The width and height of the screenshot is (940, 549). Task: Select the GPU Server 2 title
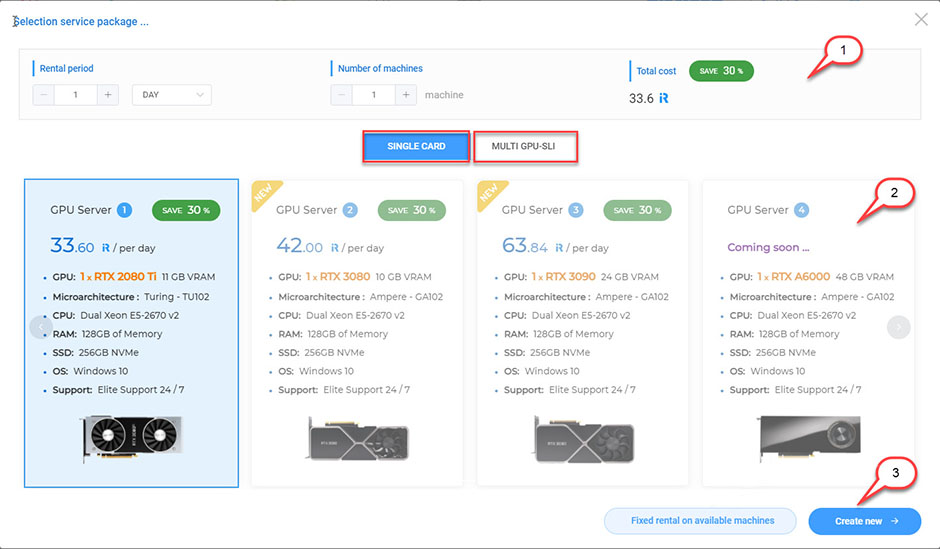point(307,210)
